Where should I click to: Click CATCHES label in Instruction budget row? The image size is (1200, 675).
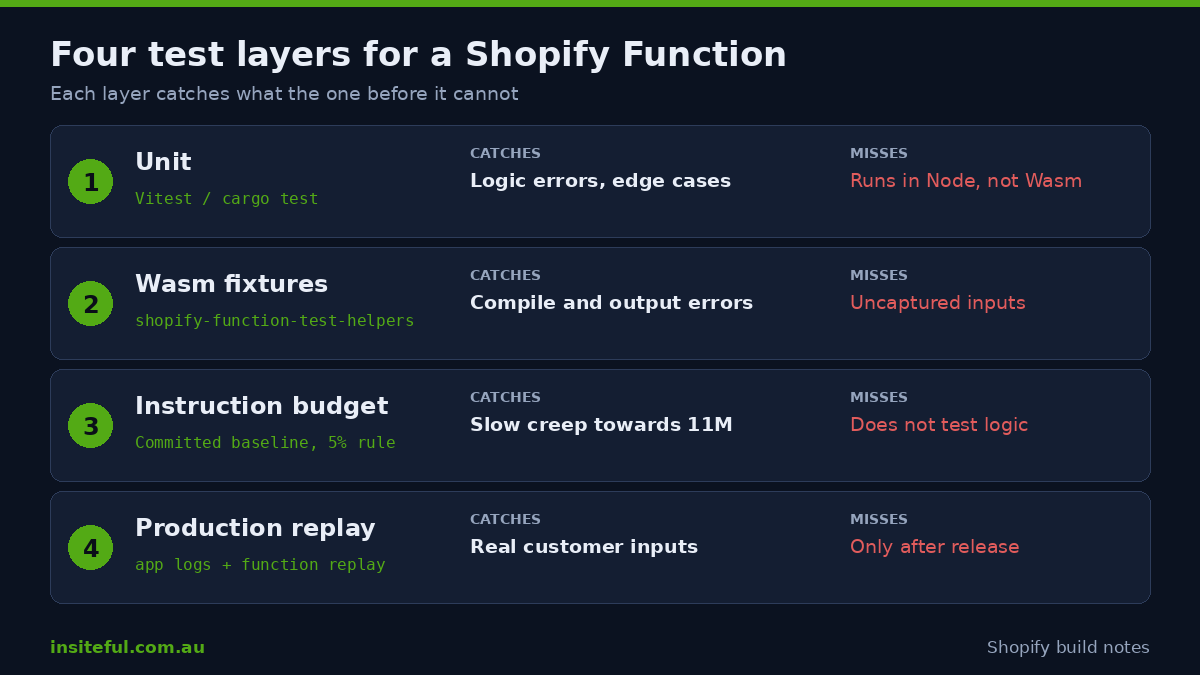(505, 398)
